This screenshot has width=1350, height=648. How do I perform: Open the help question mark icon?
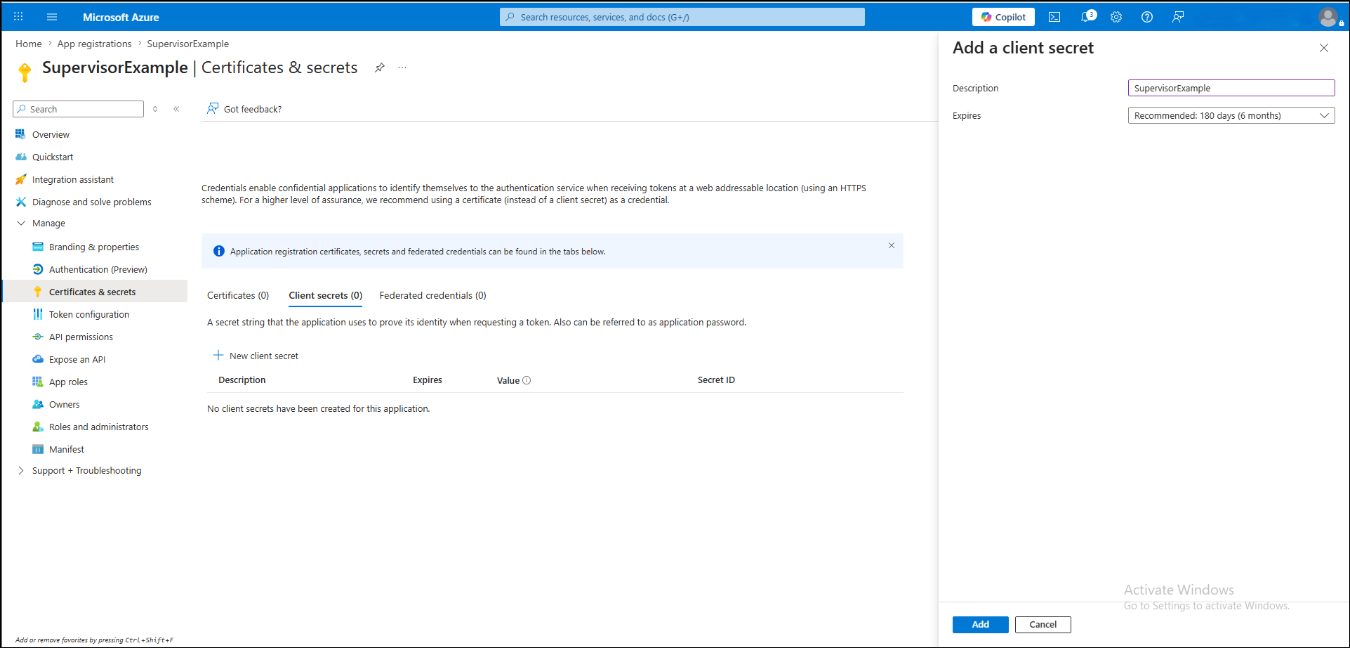pos(1147,17)
